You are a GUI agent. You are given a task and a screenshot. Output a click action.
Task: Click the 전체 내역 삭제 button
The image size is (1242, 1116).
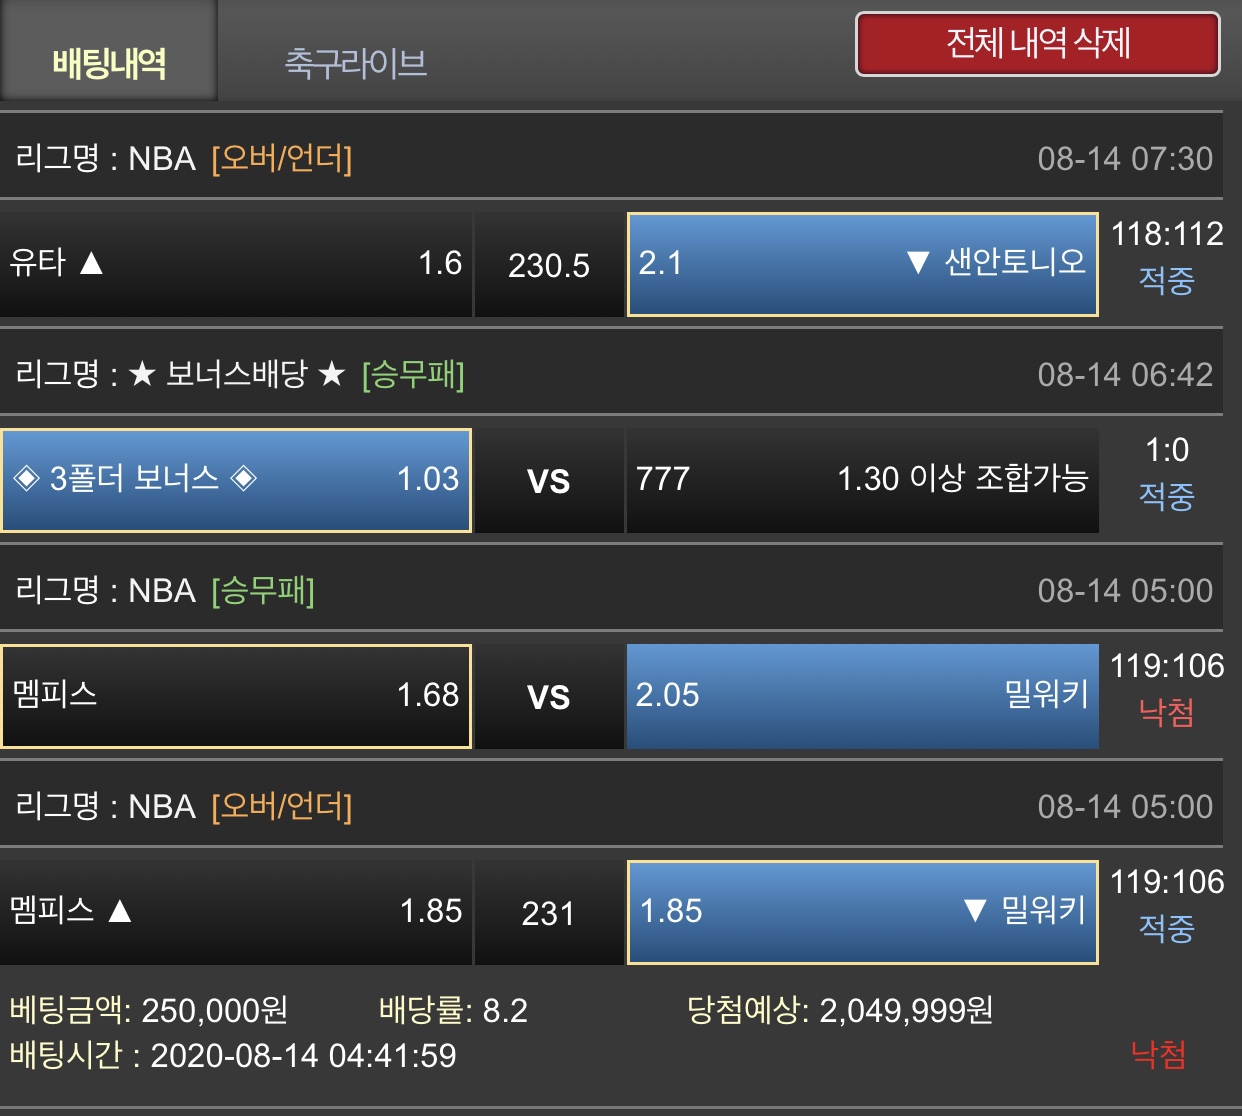coord(1038,44)
